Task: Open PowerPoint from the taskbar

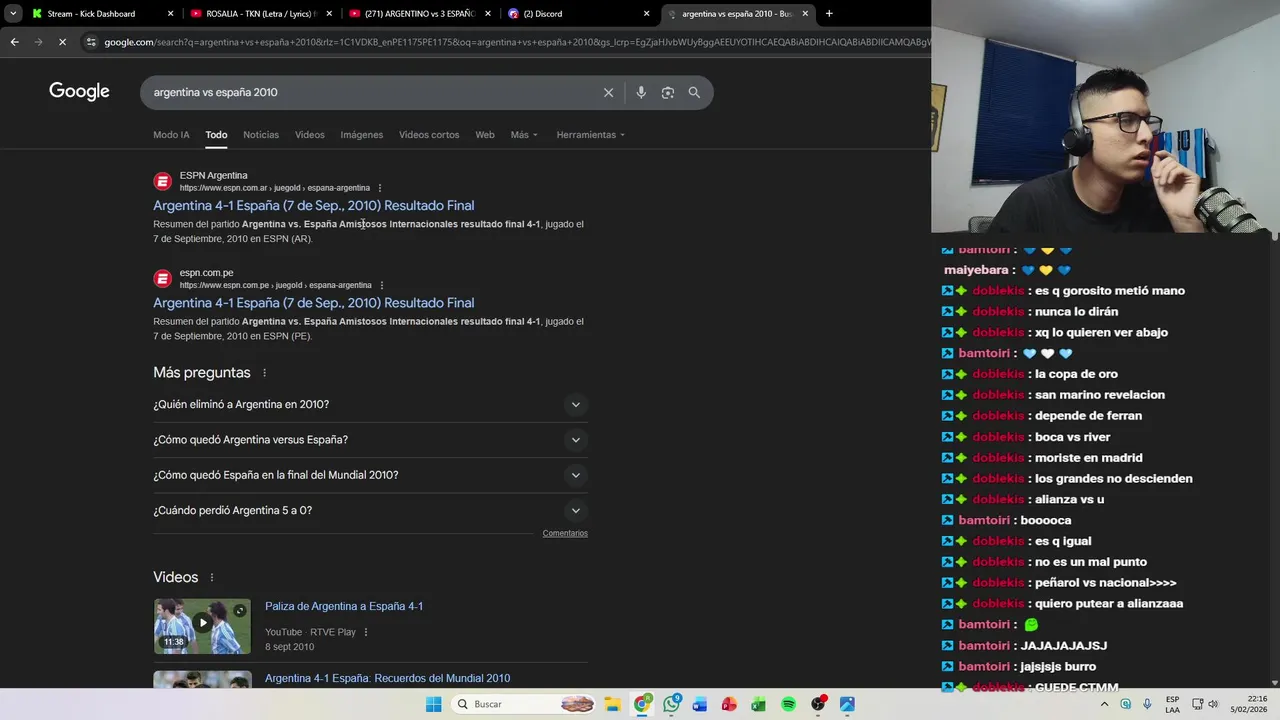Action: (x=729, y=704)
